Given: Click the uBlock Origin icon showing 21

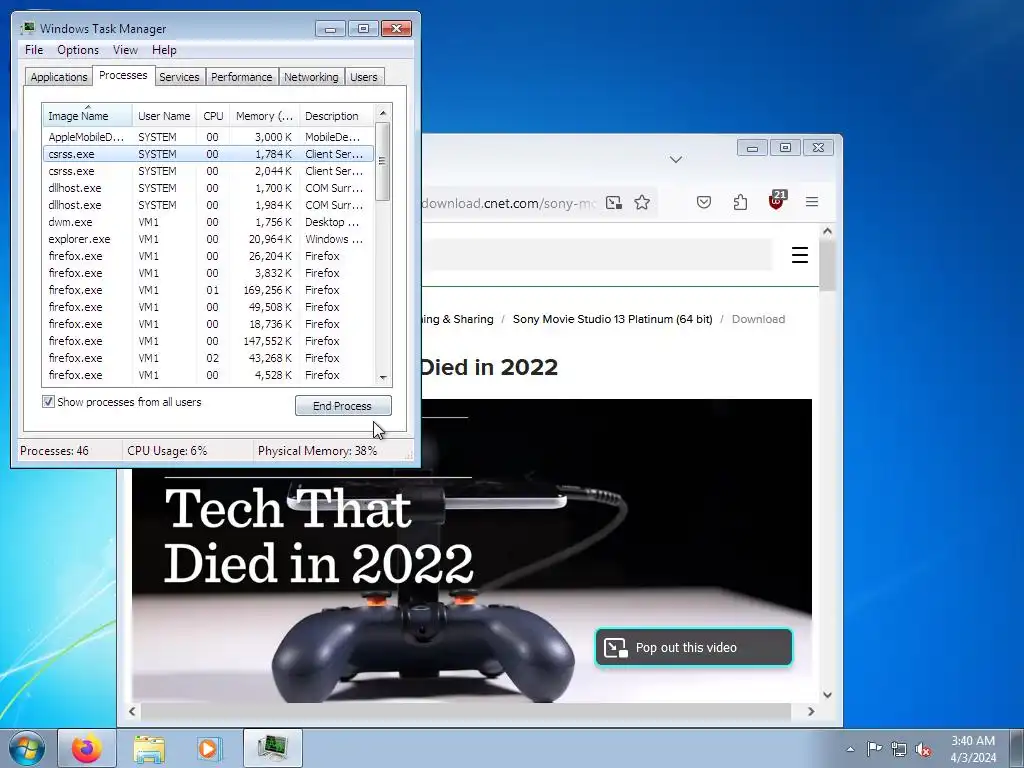Looking at the screenshot, I should click(x=776, y=200).
